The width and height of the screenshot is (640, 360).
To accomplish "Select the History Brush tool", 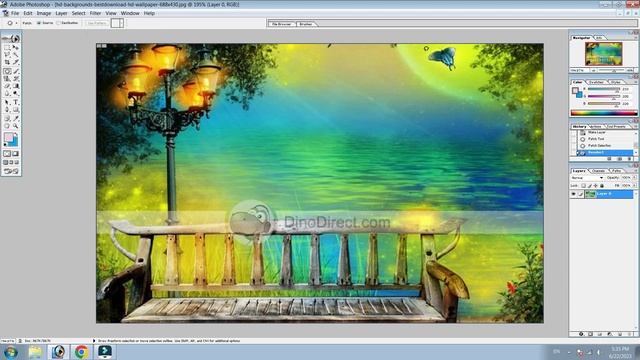I will click(x=16, y=78).
